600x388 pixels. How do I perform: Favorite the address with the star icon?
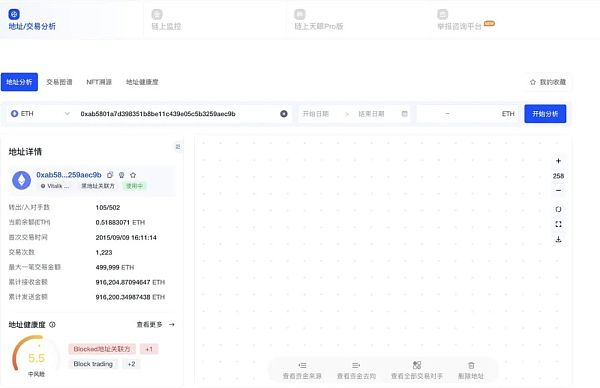[133, 175]
